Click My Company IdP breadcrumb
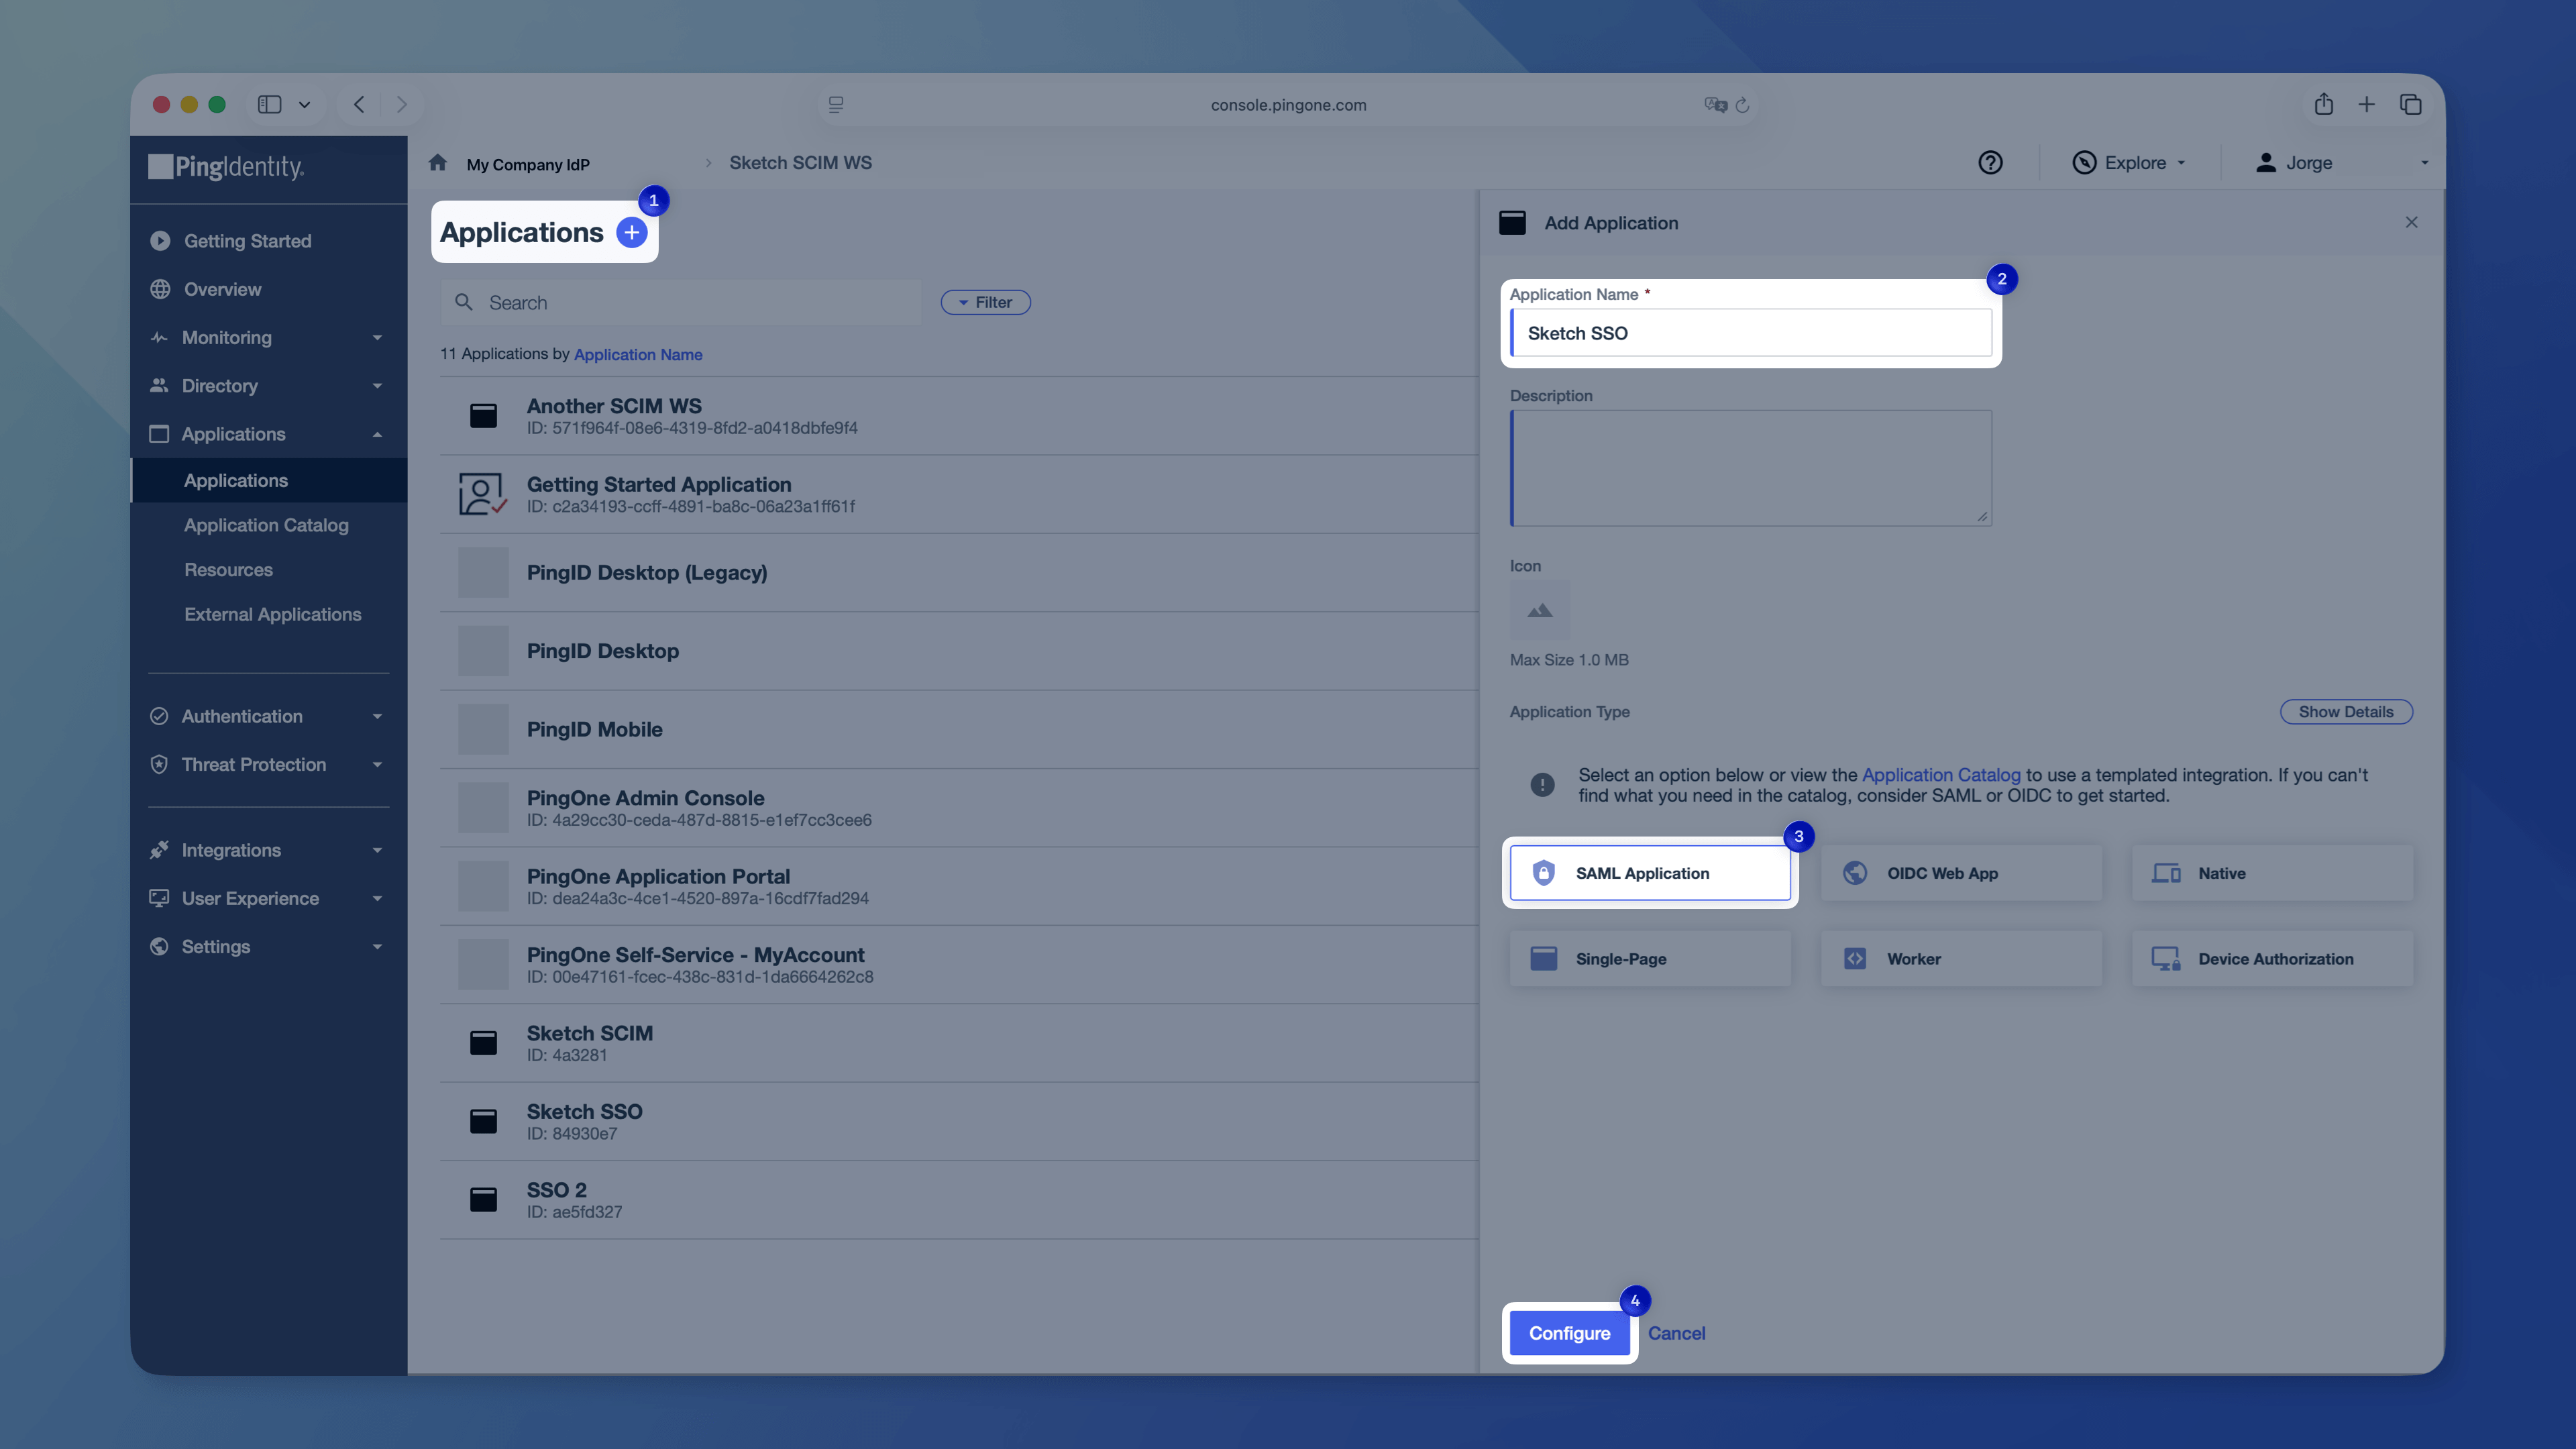The height and width of the screenshot is (1449, 2576). click(x=528, y=164)
